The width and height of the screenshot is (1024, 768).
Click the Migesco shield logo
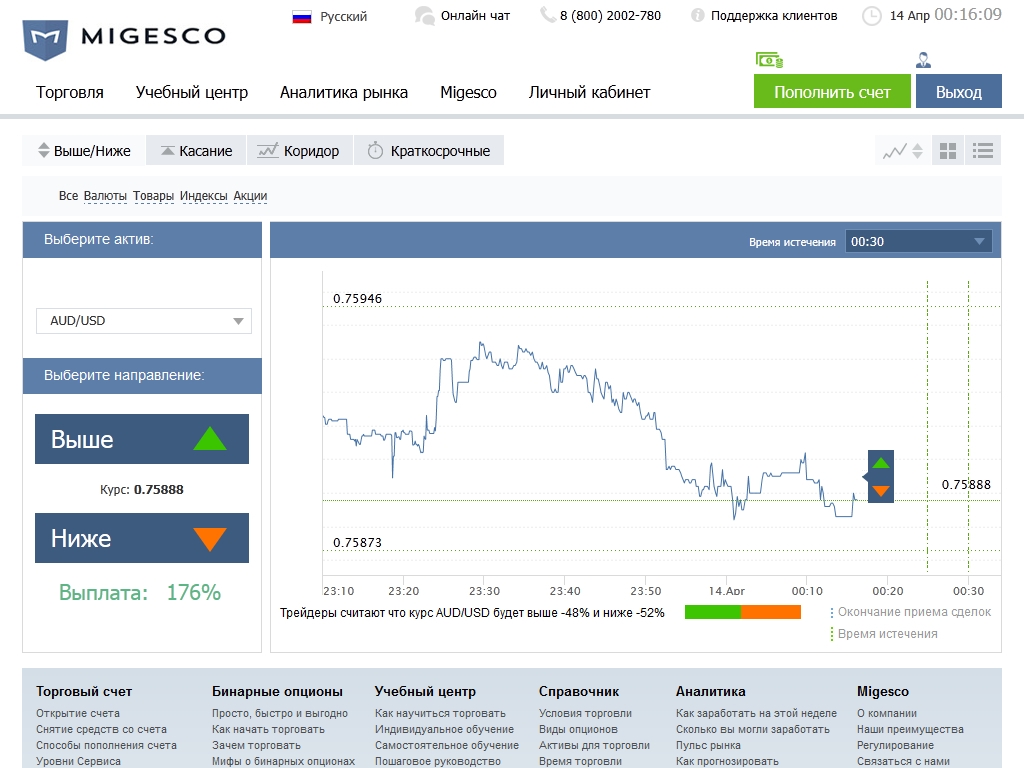pos(45,39)
